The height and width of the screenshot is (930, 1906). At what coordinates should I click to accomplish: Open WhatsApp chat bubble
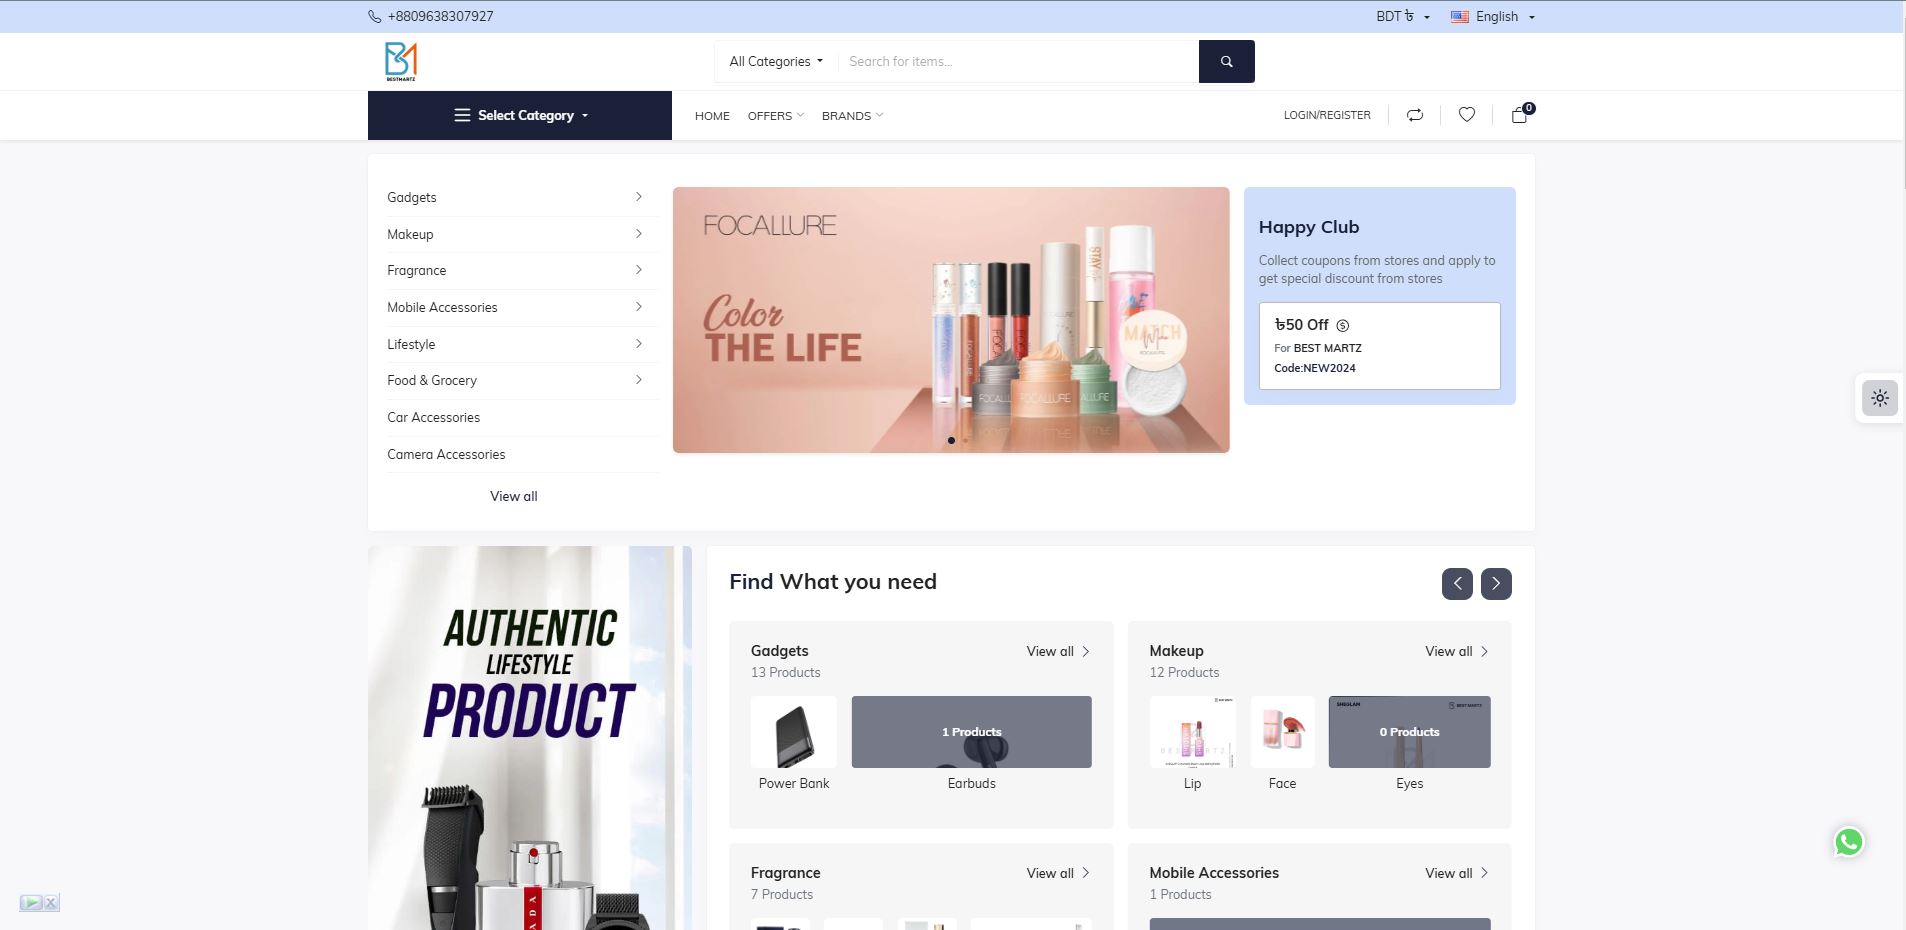(1848, 842)
